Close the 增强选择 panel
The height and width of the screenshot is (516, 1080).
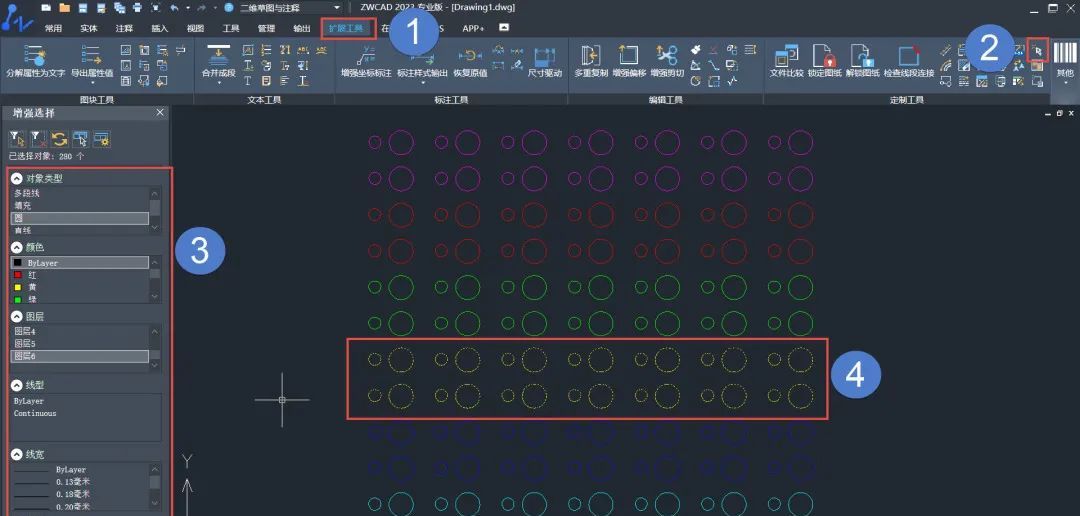(160, 113)
